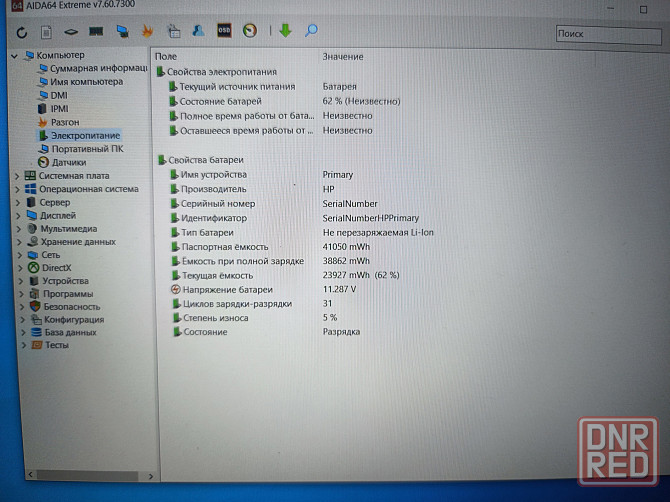Select the Свойства электропитания group row
Viewport: 670px width, 502px height.
[217, 72]
